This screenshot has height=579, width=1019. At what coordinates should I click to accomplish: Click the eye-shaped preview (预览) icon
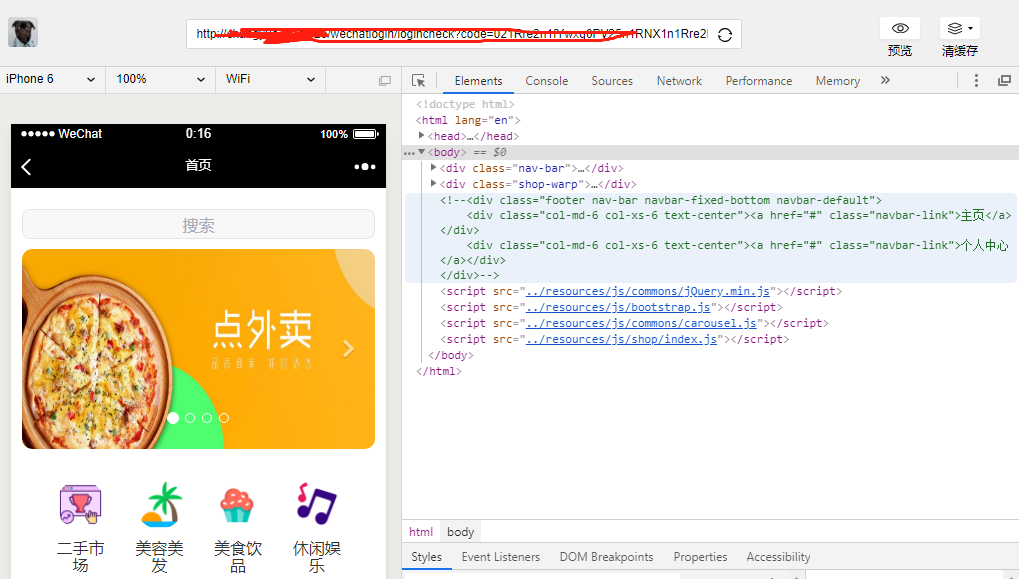(x=899, y=29)
